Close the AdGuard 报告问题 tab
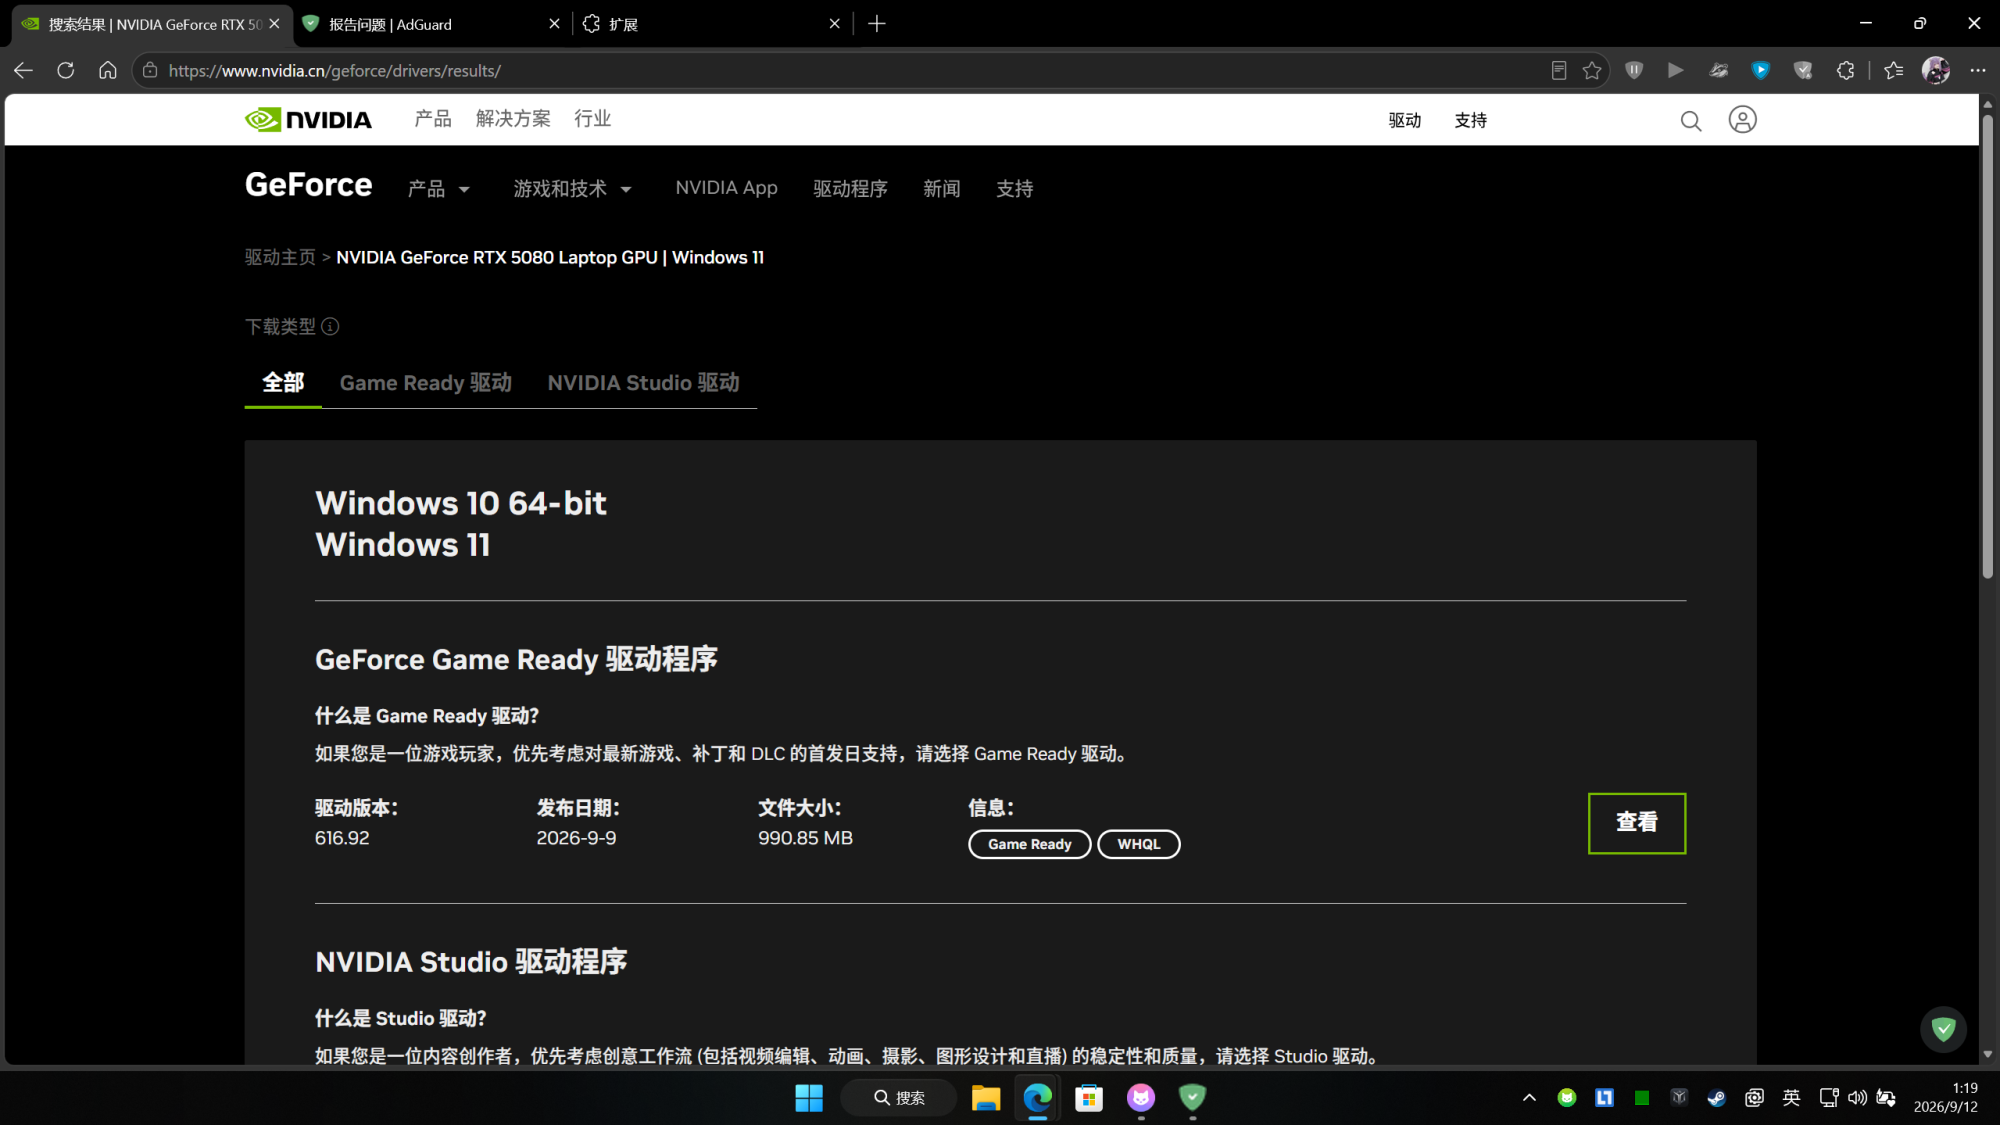The height and width of the screenshot is (1125, 2000). coord(554,24)
